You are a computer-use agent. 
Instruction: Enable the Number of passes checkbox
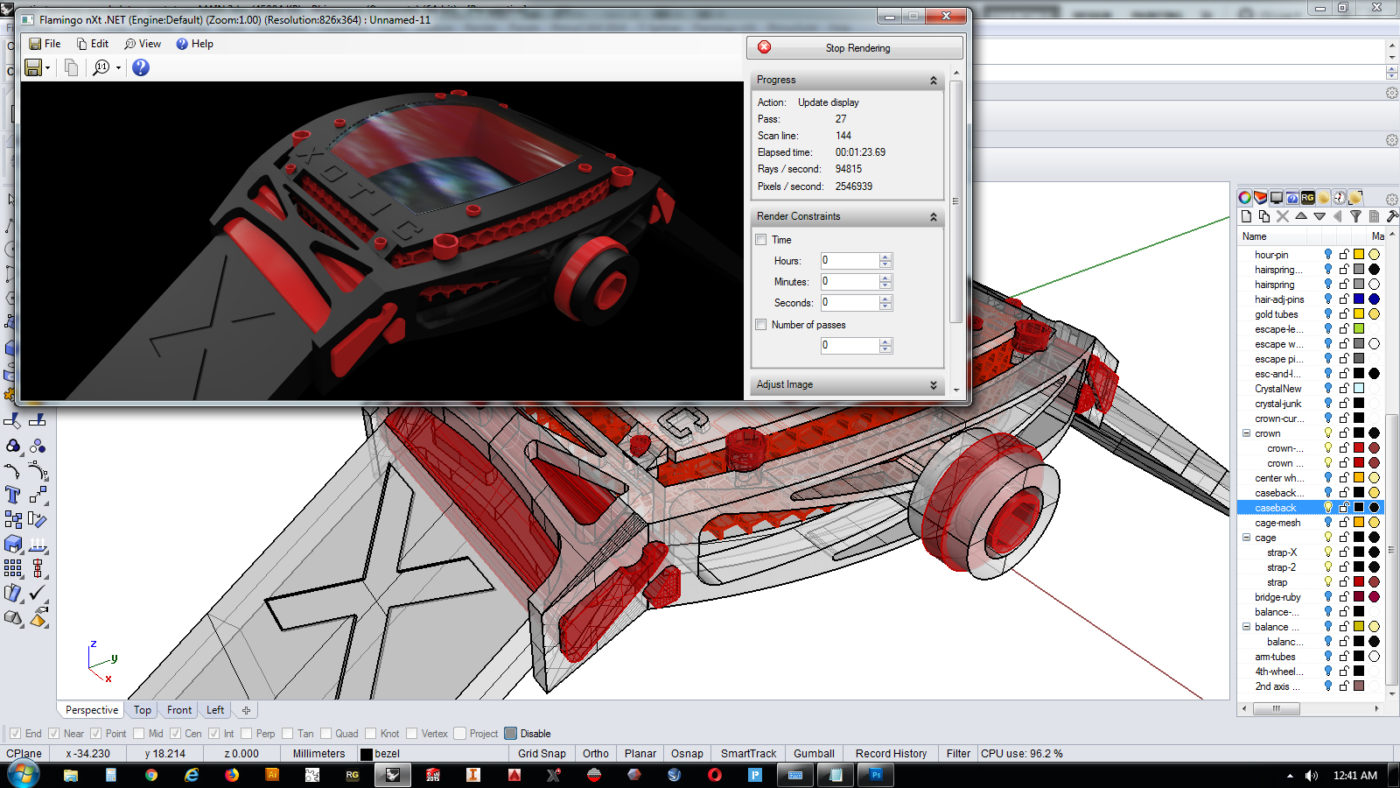pos(761,325)
